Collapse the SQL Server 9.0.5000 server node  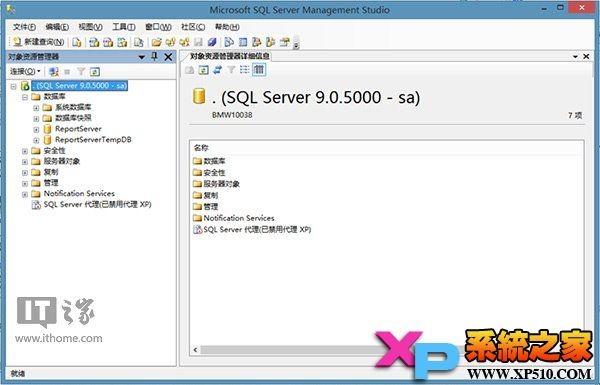[13, 86]
